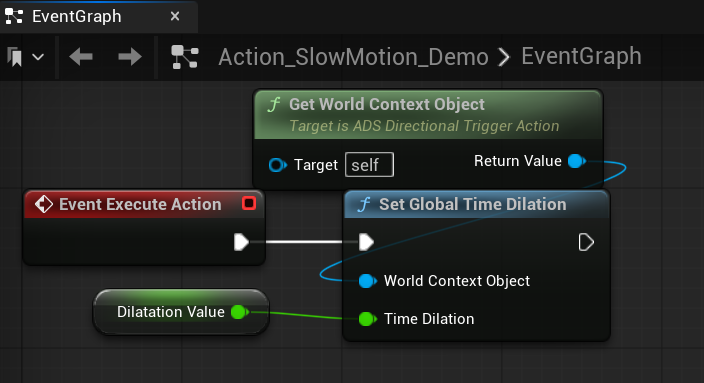Image resolution: width=704 pixels, height=383 pixels.
Task: Select the Event Execute Action node title
Action: [x=140, y=204]
